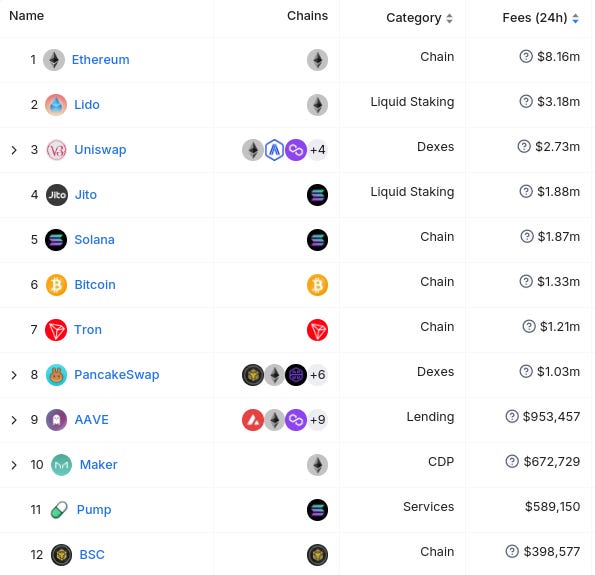This screenshot has height=575, width=595.
Task: Click the Solana logo next to Solana name
Action: point(56,240)
